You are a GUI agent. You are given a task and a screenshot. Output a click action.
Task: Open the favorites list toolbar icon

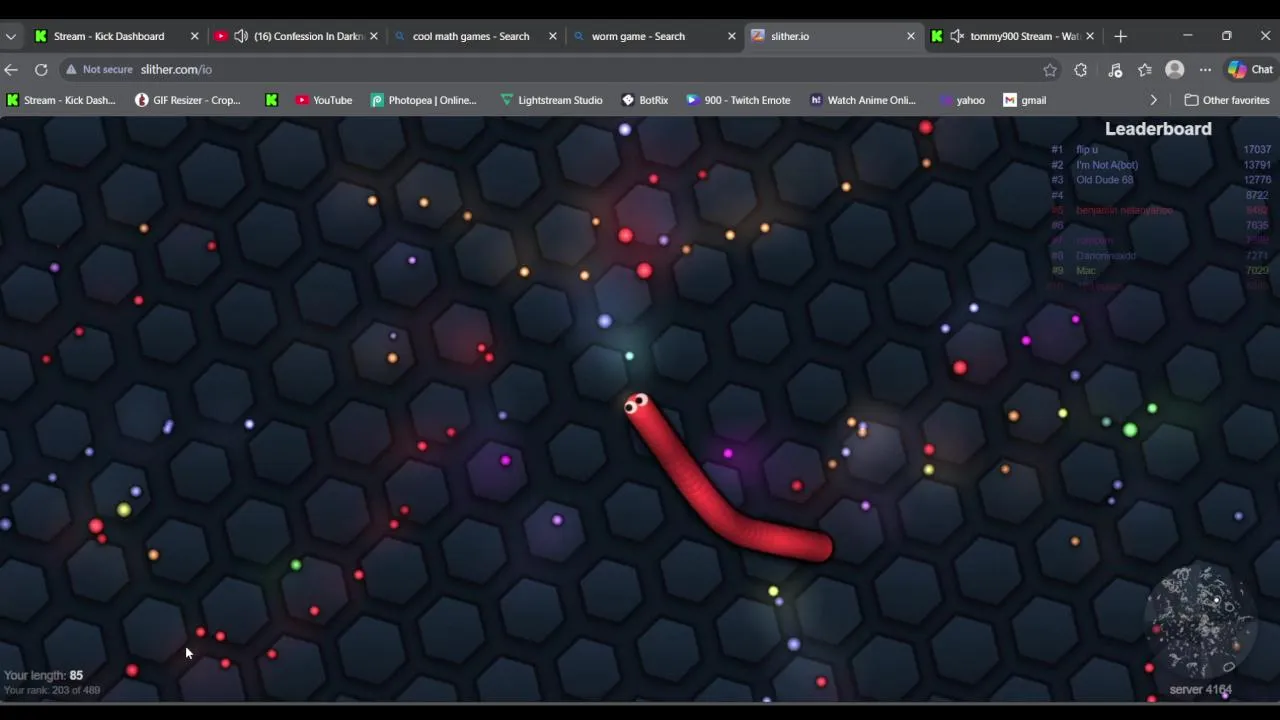click(1145, 70)
